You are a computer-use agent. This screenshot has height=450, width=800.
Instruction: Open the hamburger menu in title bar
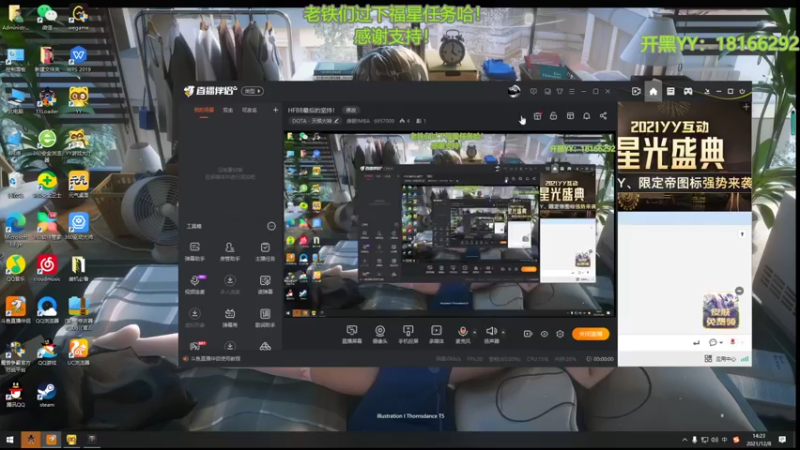(571, 91)
